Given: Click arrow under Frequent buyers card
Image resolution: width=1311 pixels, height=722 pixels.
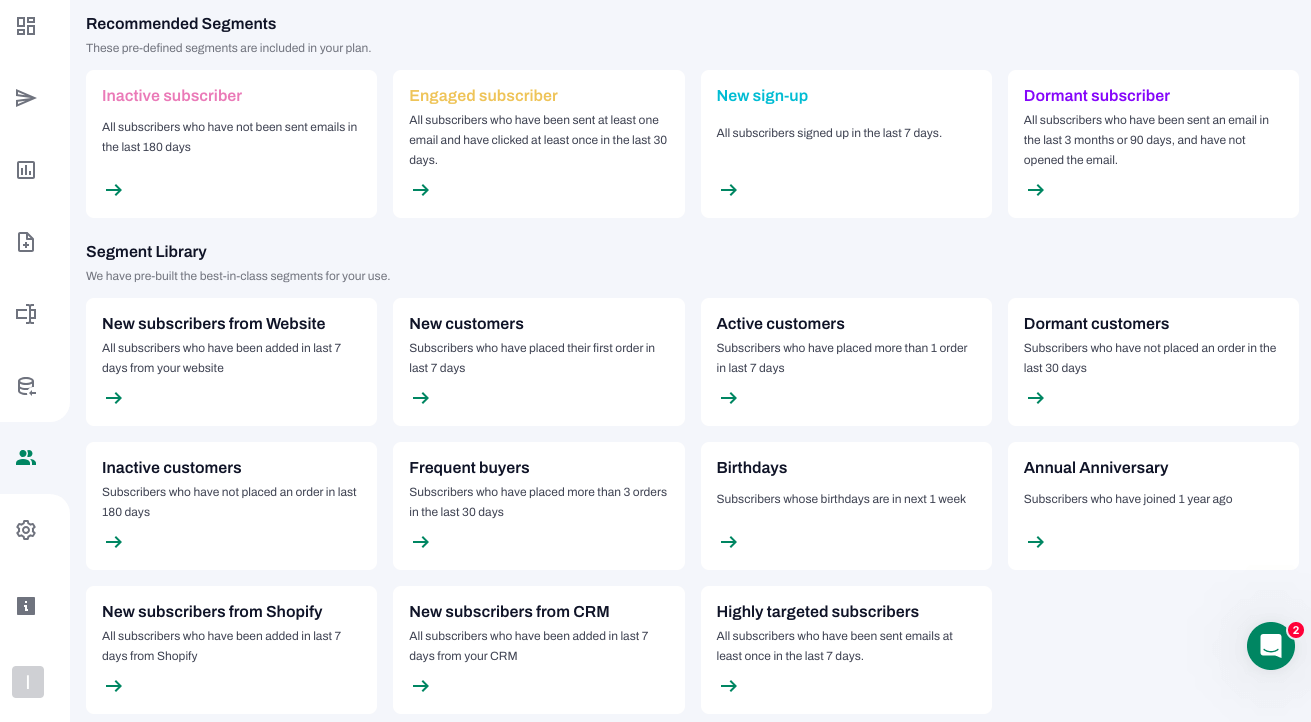Looking at the screenshot, I should click(421, 542).
